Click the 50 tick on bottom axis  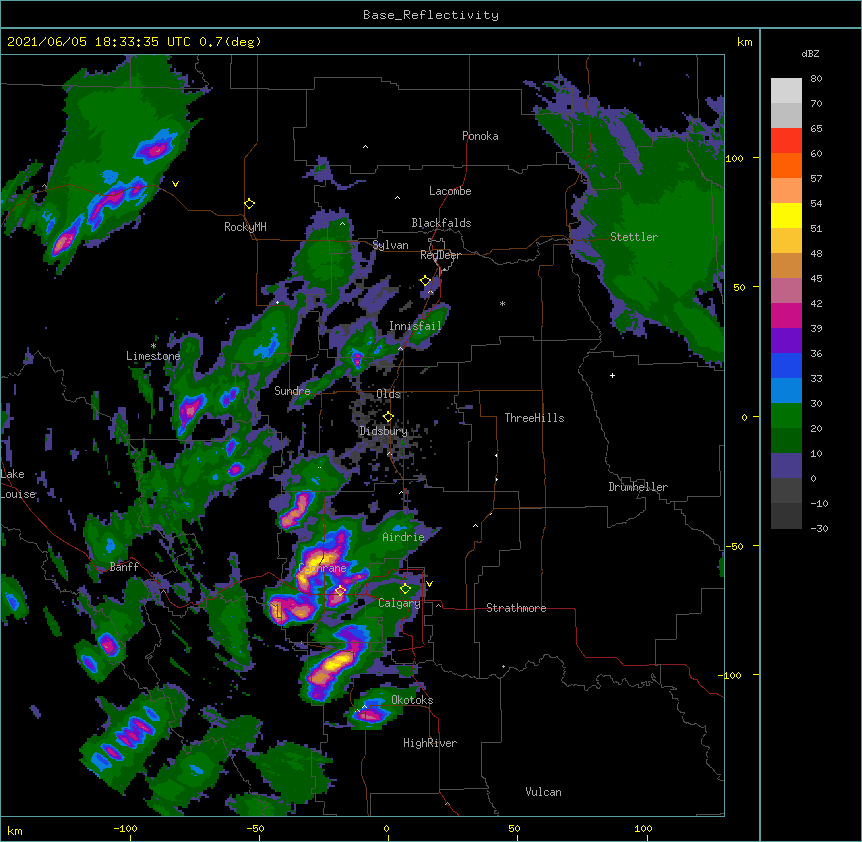click(x=515, y=828)
